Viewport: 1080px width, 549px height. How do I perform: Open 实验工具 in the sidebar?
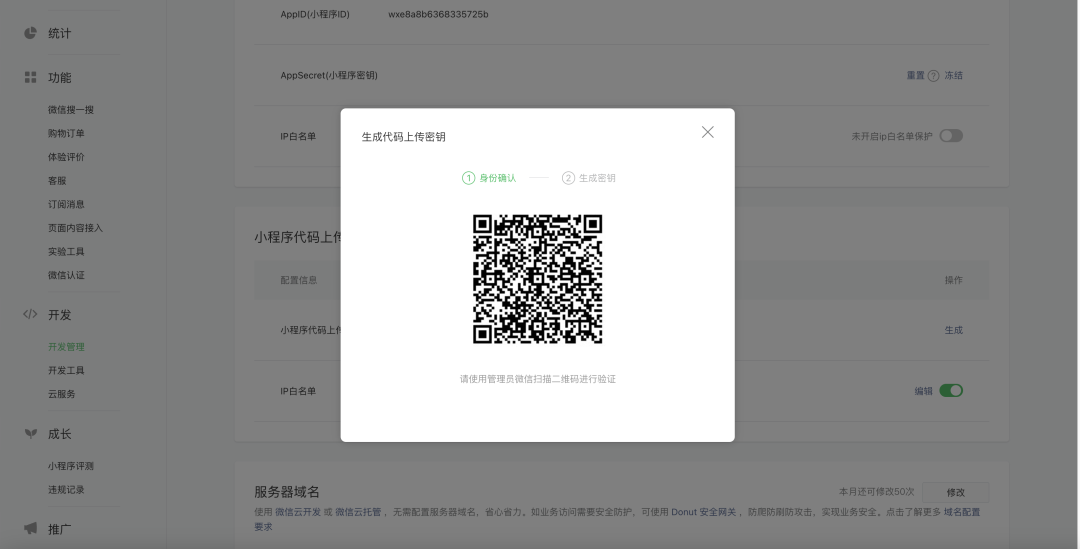coord(66,251)
